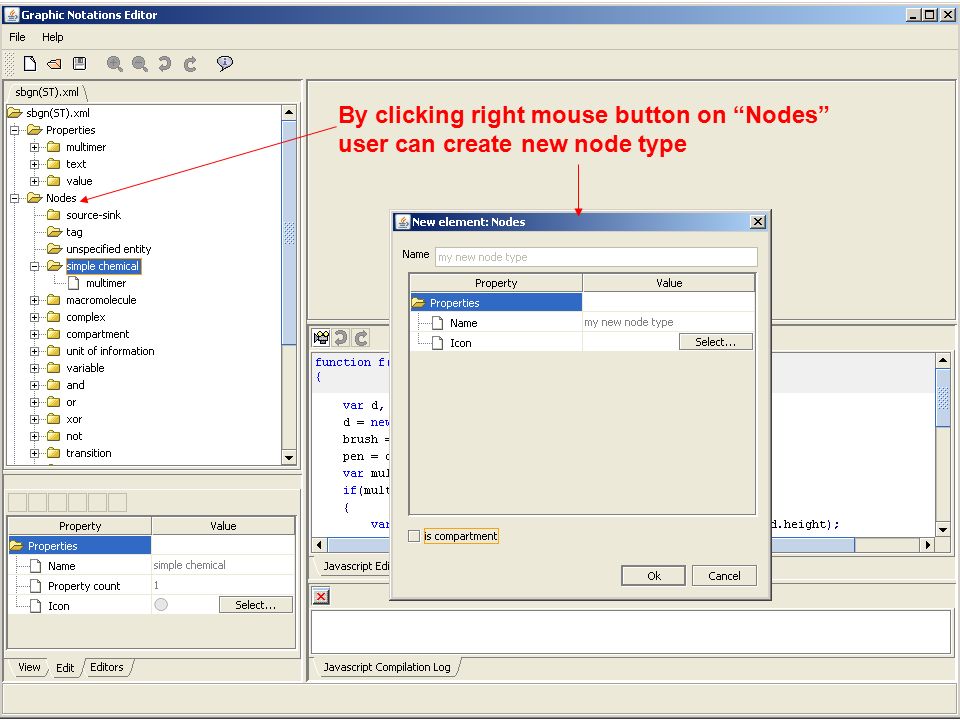Viewport: 960px width, 720px height.
Task: Expand the variable folder
Action: 34,368
